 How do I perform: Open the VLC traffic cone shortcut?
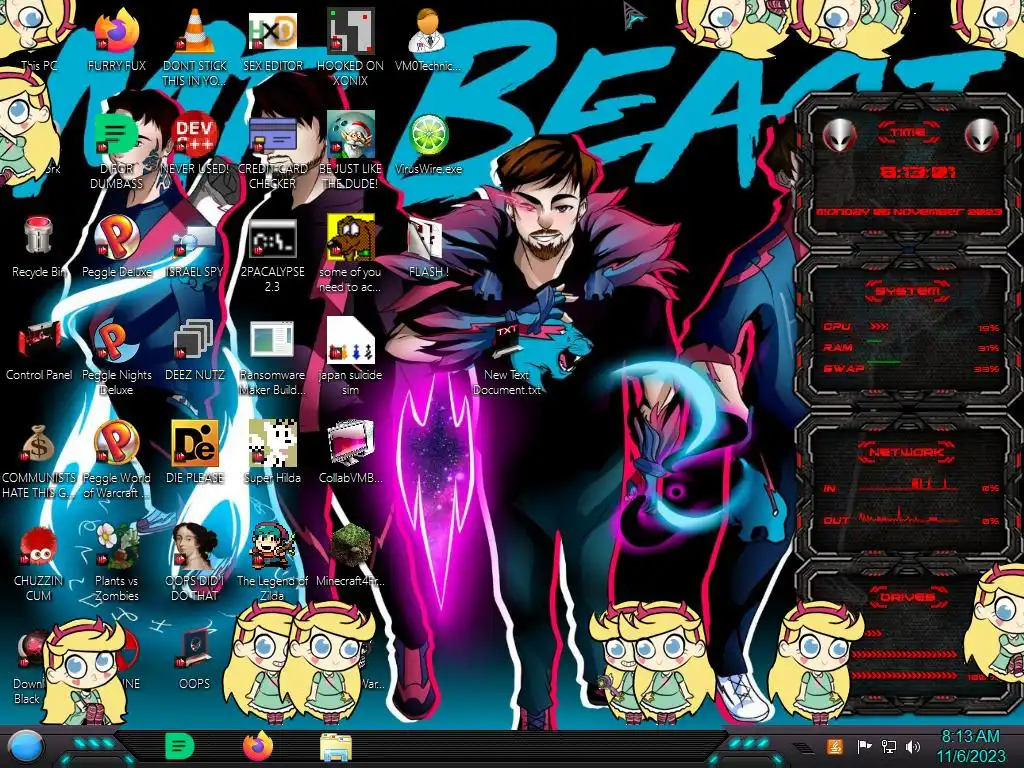tap(195, 46)
